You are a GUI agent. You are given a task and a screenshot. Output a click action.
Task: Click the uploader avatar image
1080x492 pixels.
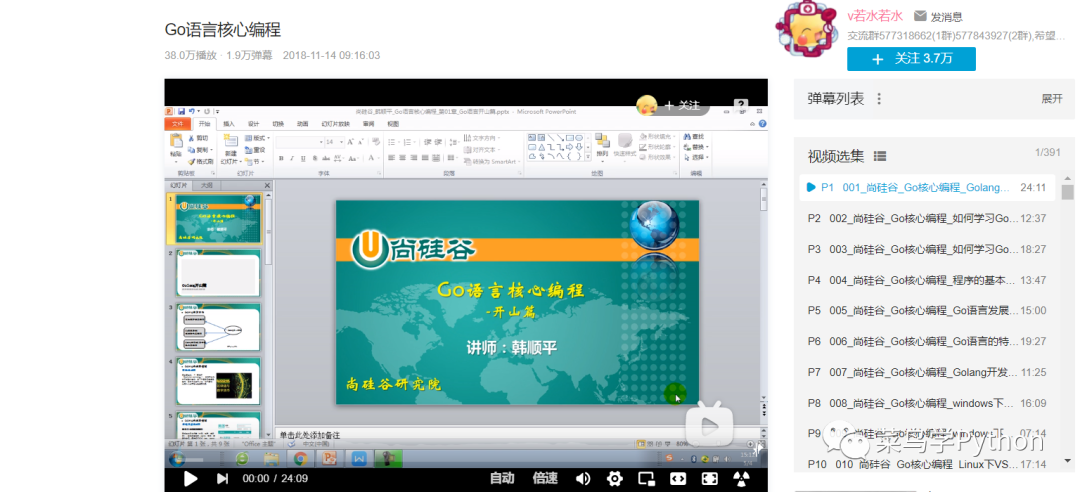[x=807, y=30]
